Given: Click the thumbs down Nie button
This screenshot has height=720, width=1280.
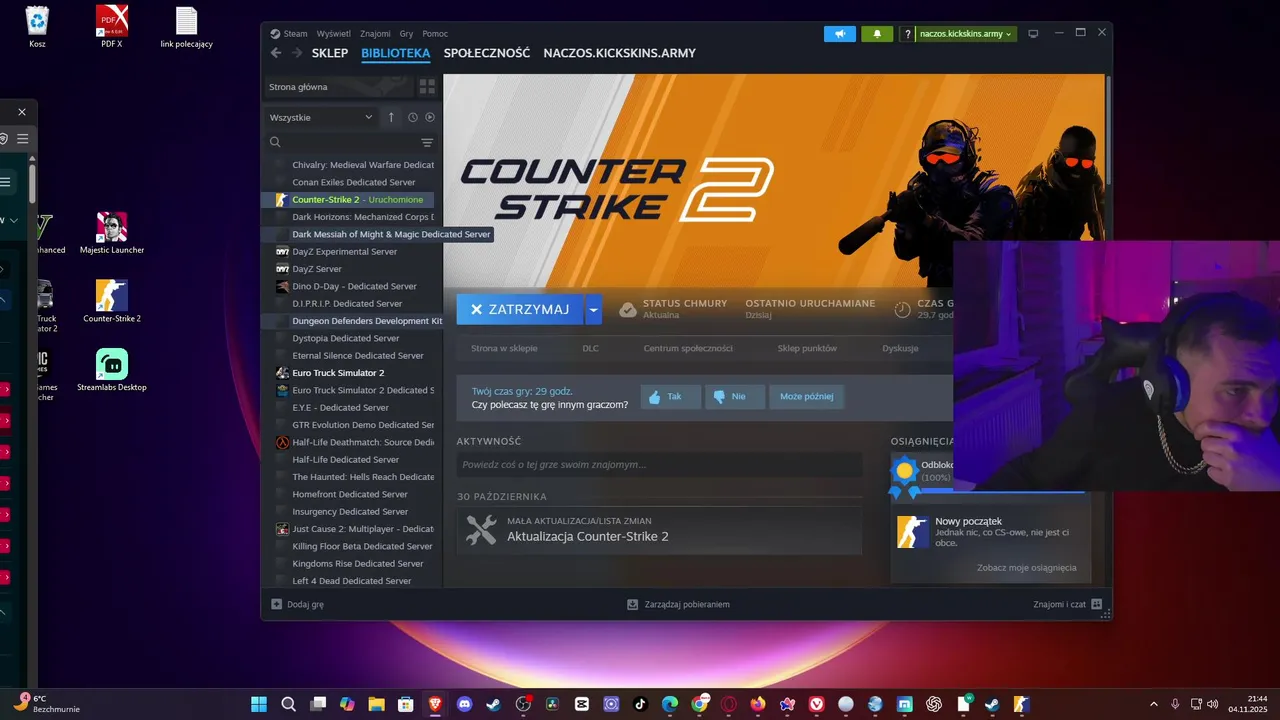Looking at the screenshot, I should [x=735, y=397].
